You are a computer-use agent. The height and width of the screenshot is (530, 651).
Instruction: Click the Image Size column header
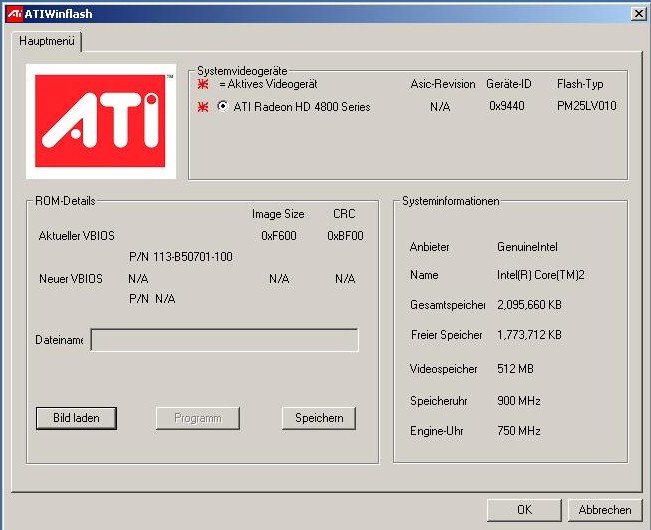coord(278,214)
